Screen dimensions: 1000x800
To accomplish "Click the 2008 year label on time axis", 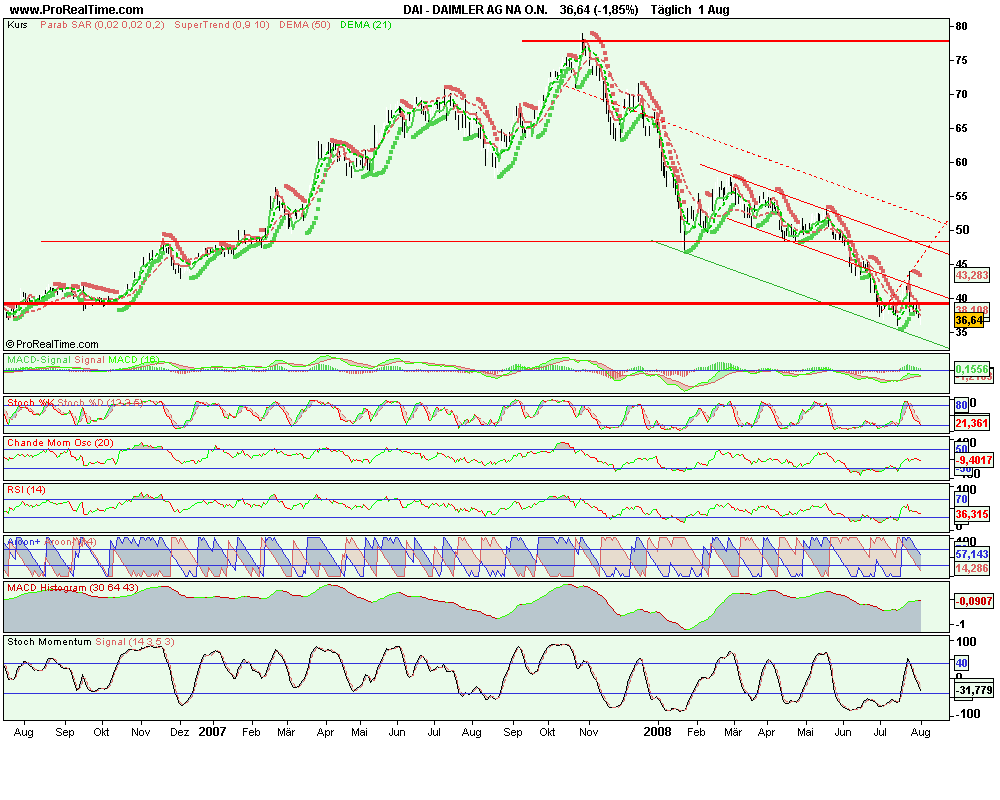I will point(658,732).
